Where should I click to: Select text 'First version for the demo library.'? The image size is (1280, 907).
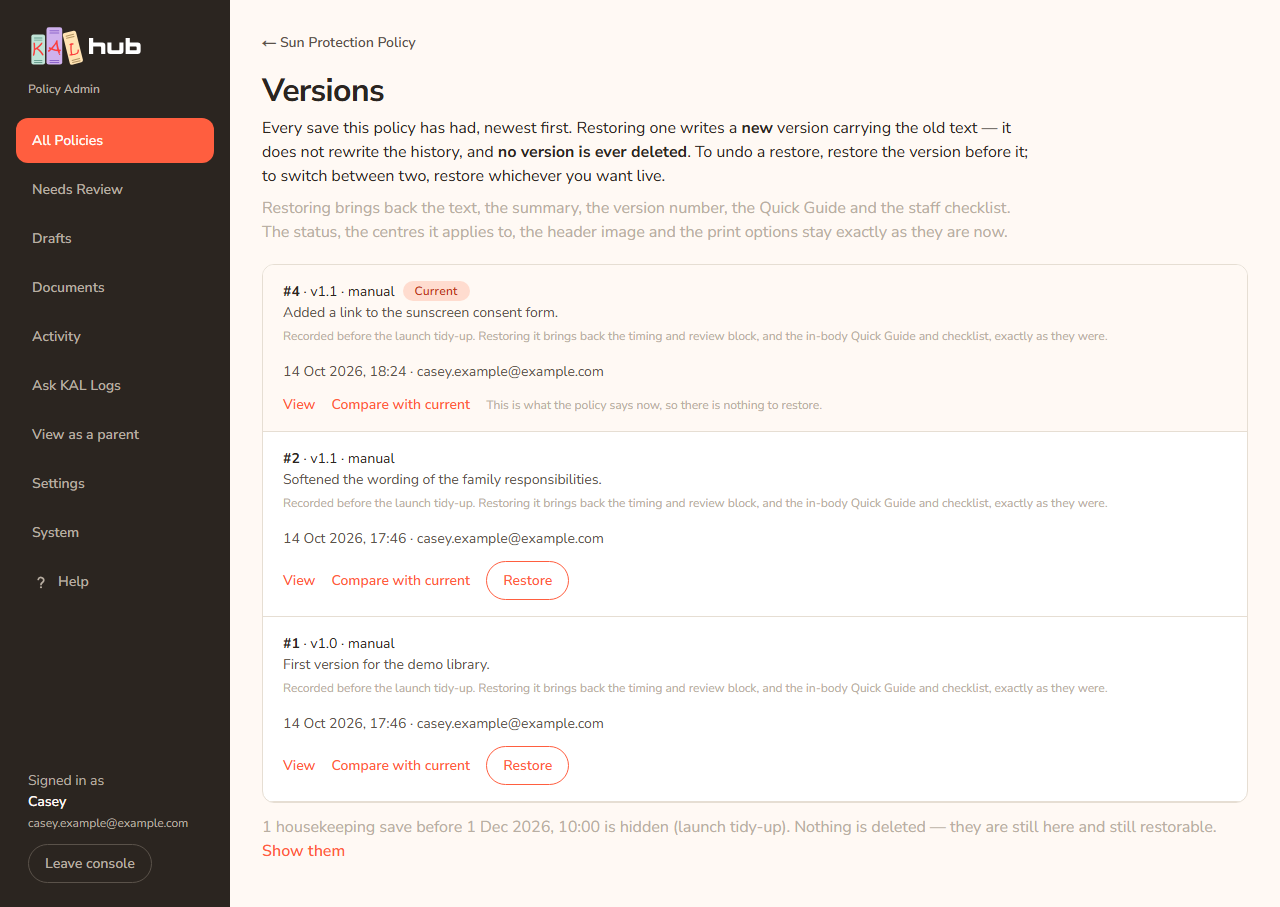tap(386, 665)
